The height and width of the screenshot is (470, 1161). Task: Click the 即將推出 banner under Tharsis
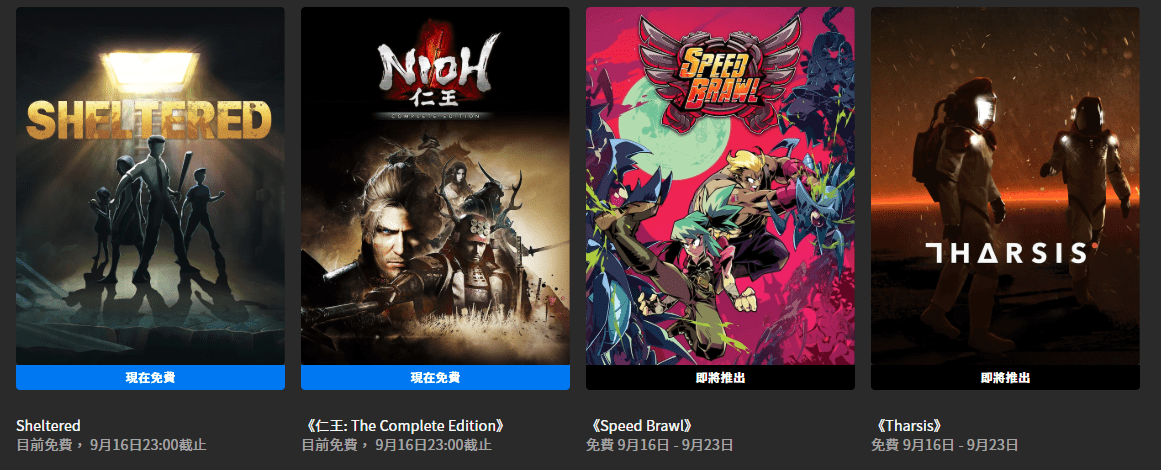tap(1006, 377)
